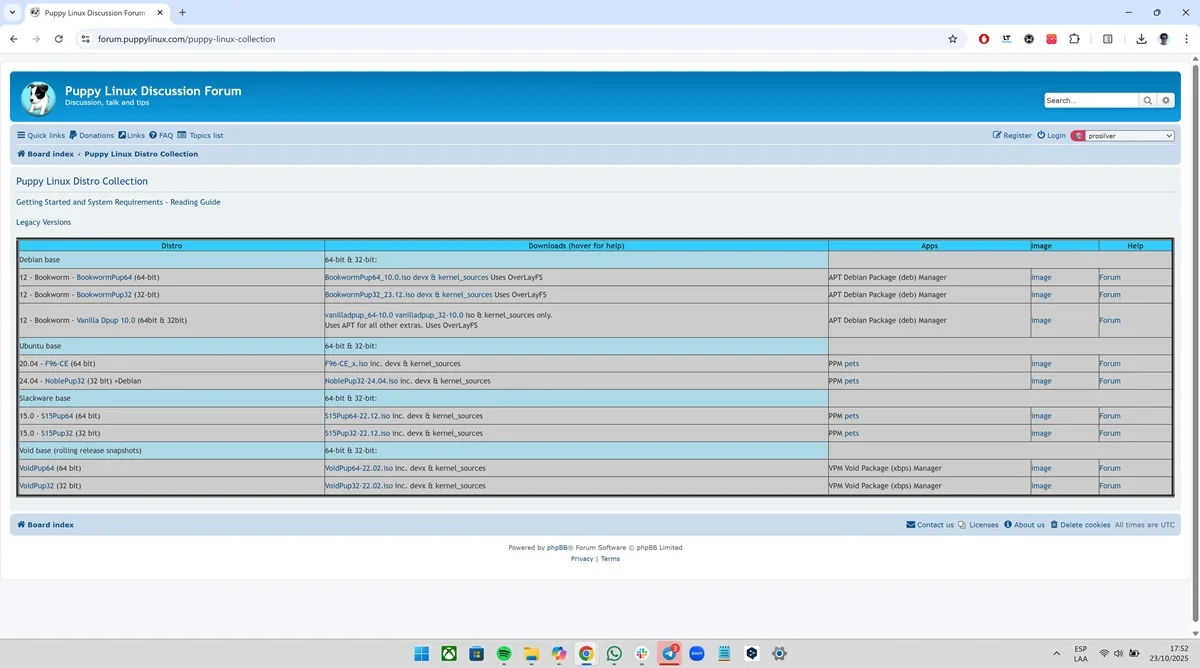Open Chrome downloads icon
The width and height of the screenshot is (1200, 668).
pos(1141,39)
